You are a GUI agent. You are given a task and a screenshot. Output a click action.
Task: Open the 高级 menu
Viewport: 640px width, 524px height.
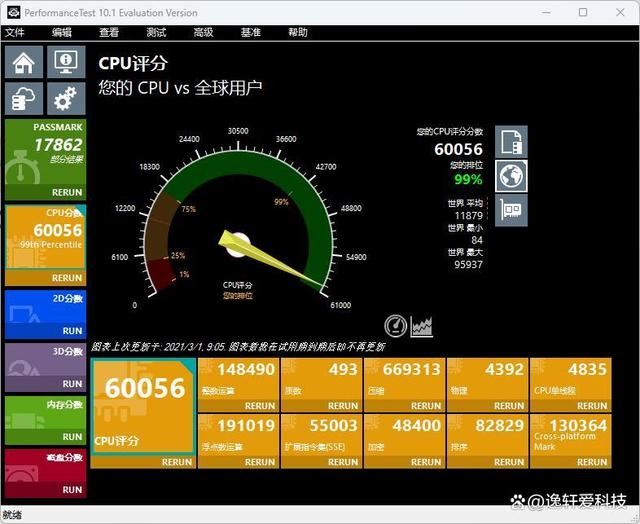pos(203,32)
